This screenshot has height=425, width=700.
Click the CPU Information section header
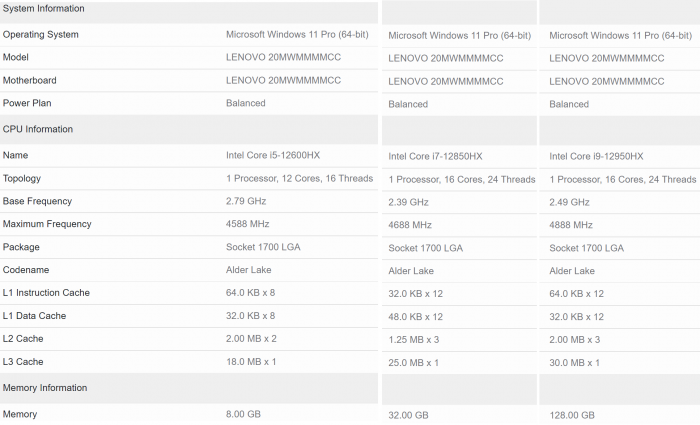click(x=38, y=129)
